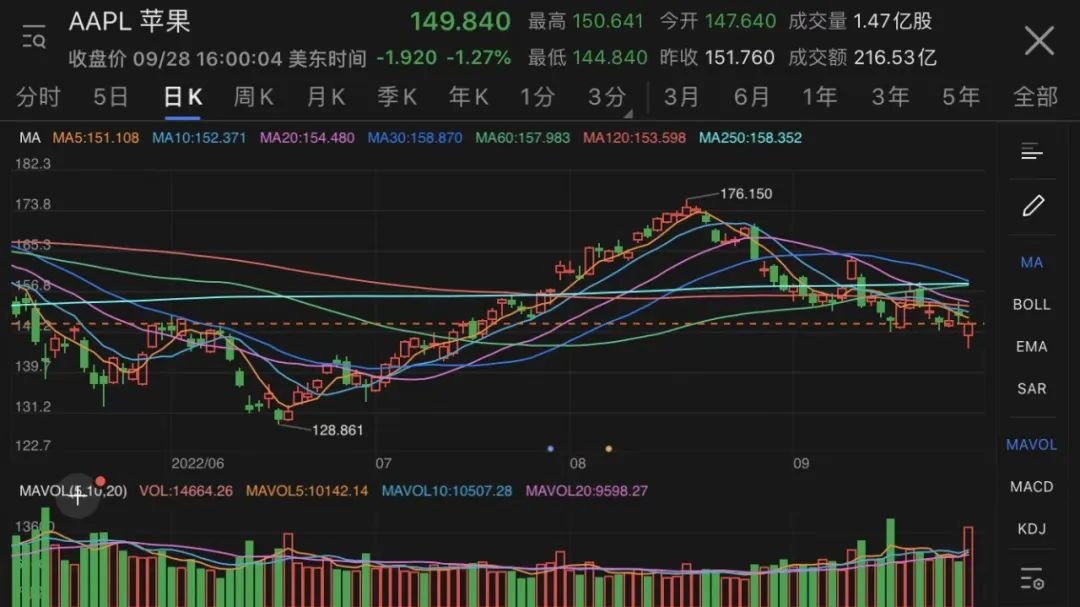Screen dimensions: 1080x607
Task: Click the 176.150 high price label
Action: 746,194
